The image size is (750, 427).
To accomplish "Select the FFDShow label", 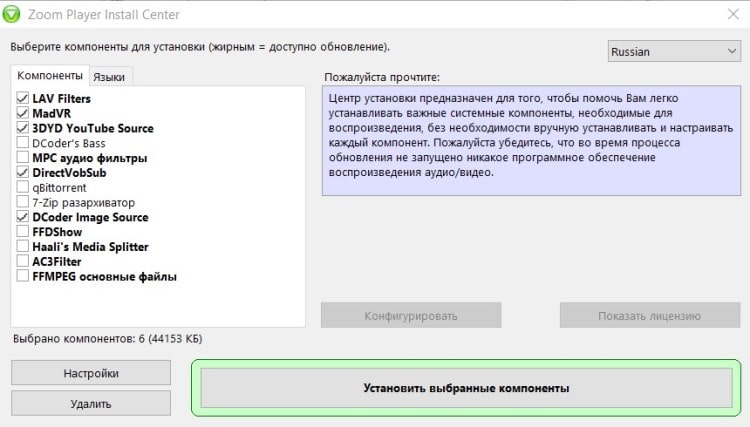I will click(57, 232).
